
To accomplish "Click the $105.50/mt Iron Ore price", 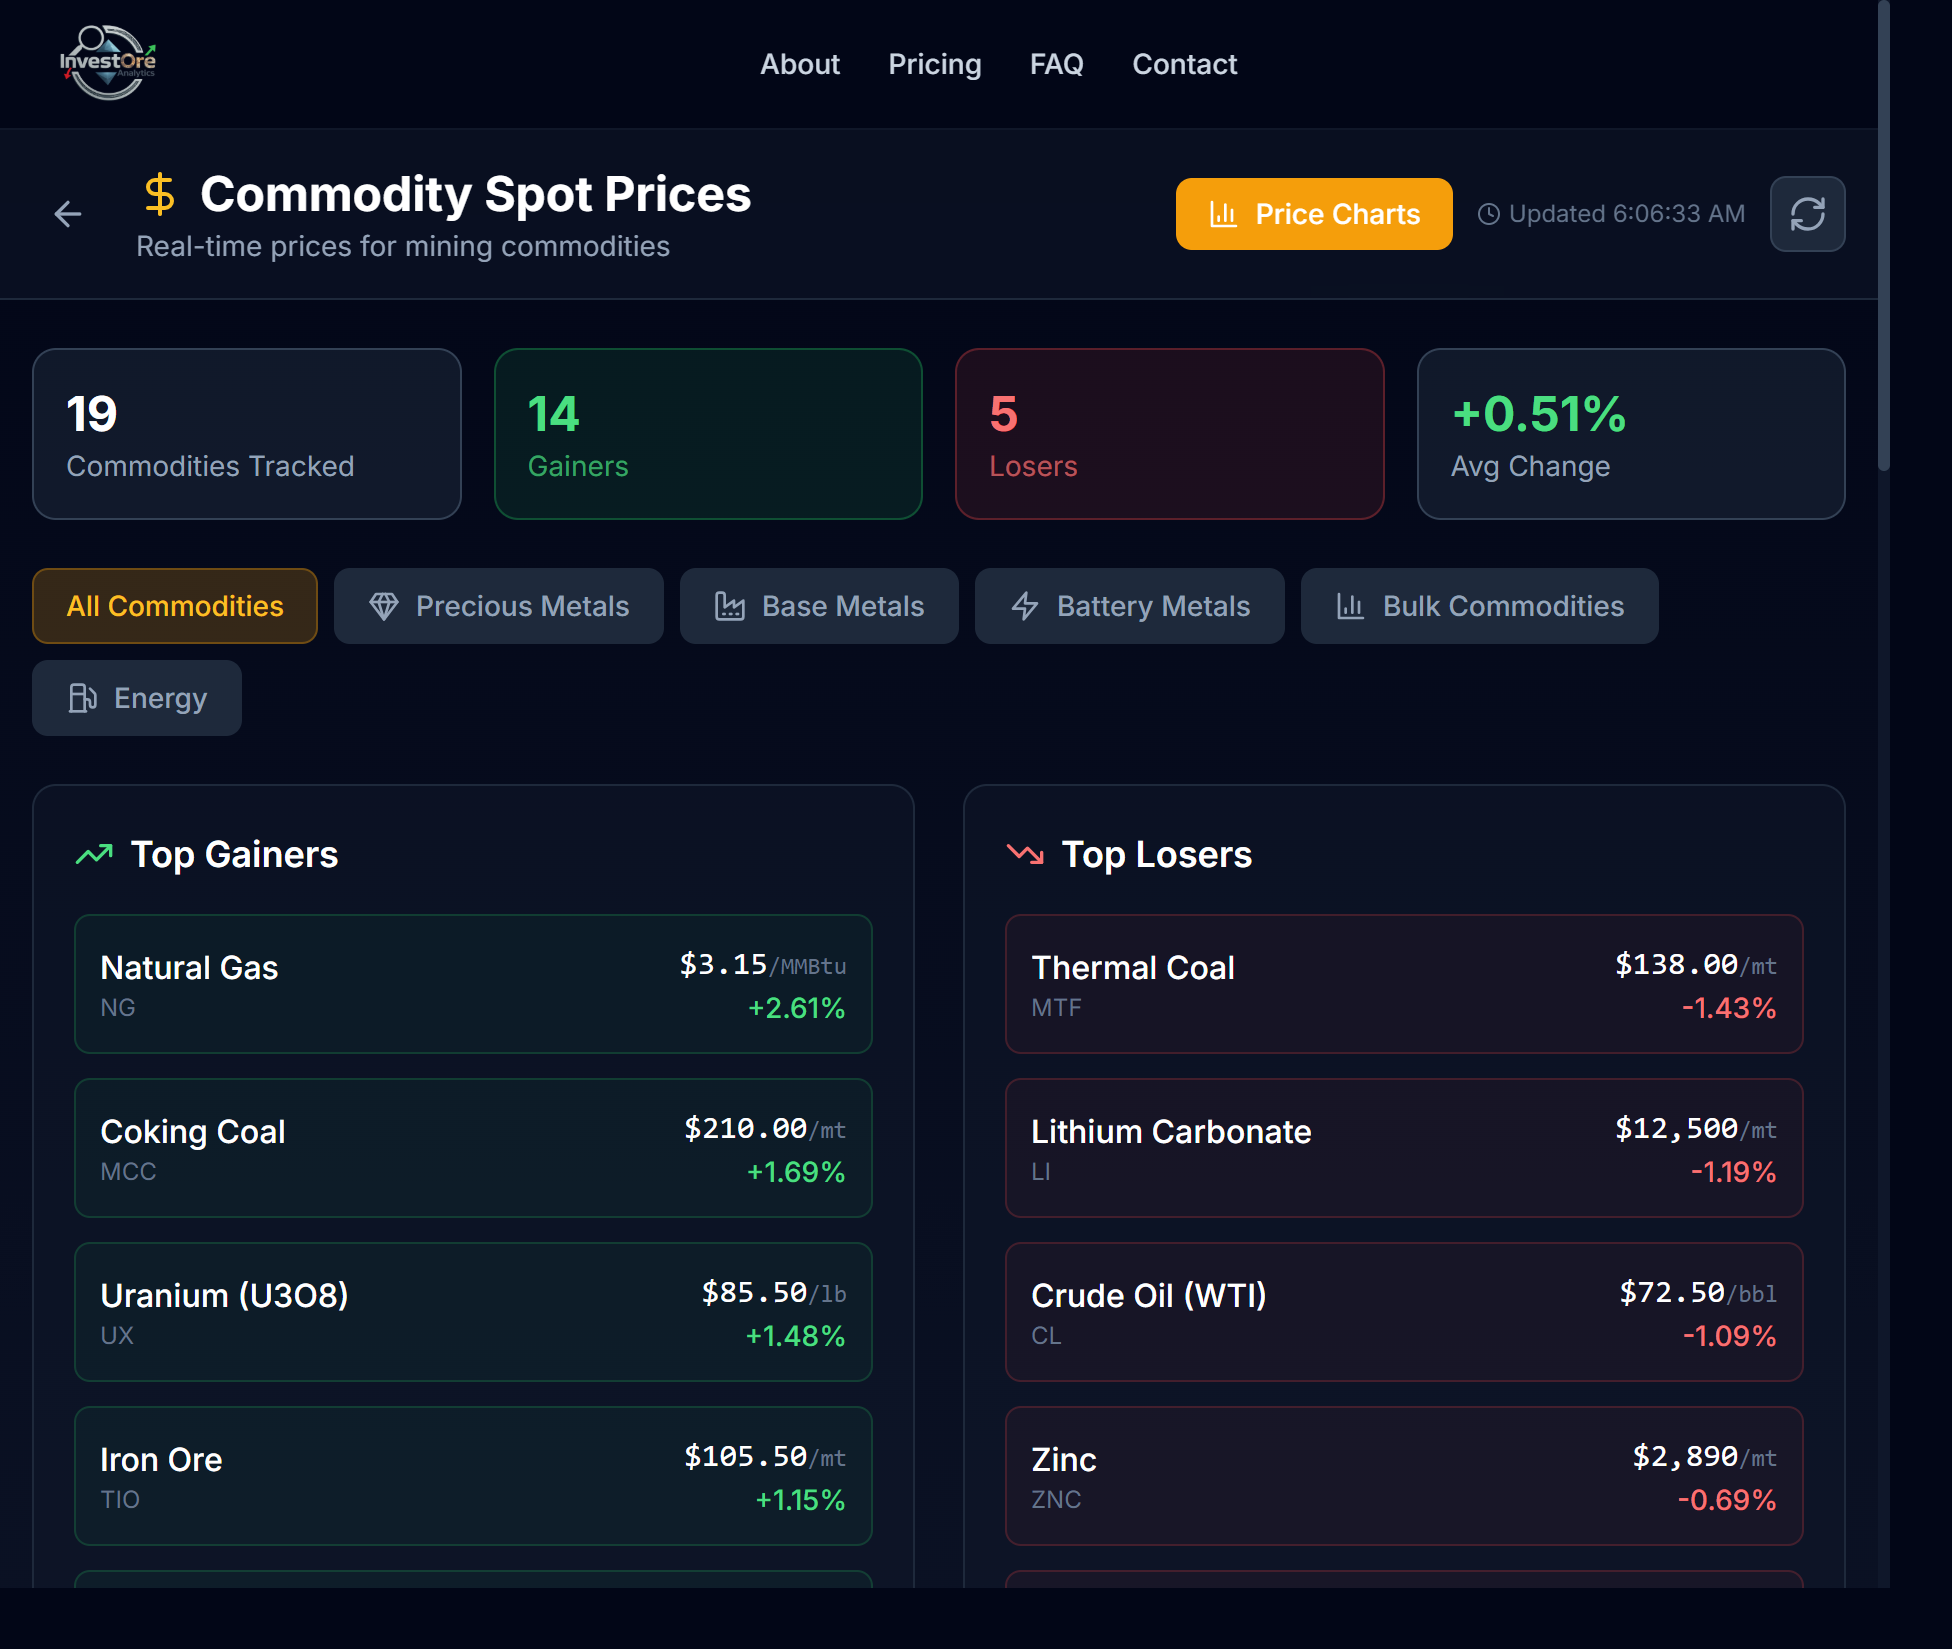I will pos(765,1457).
